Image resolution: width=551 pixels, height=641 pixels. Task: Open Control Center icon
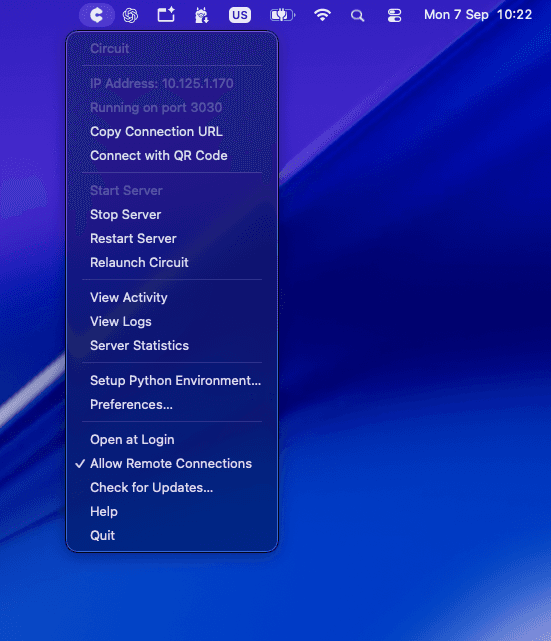394,16
